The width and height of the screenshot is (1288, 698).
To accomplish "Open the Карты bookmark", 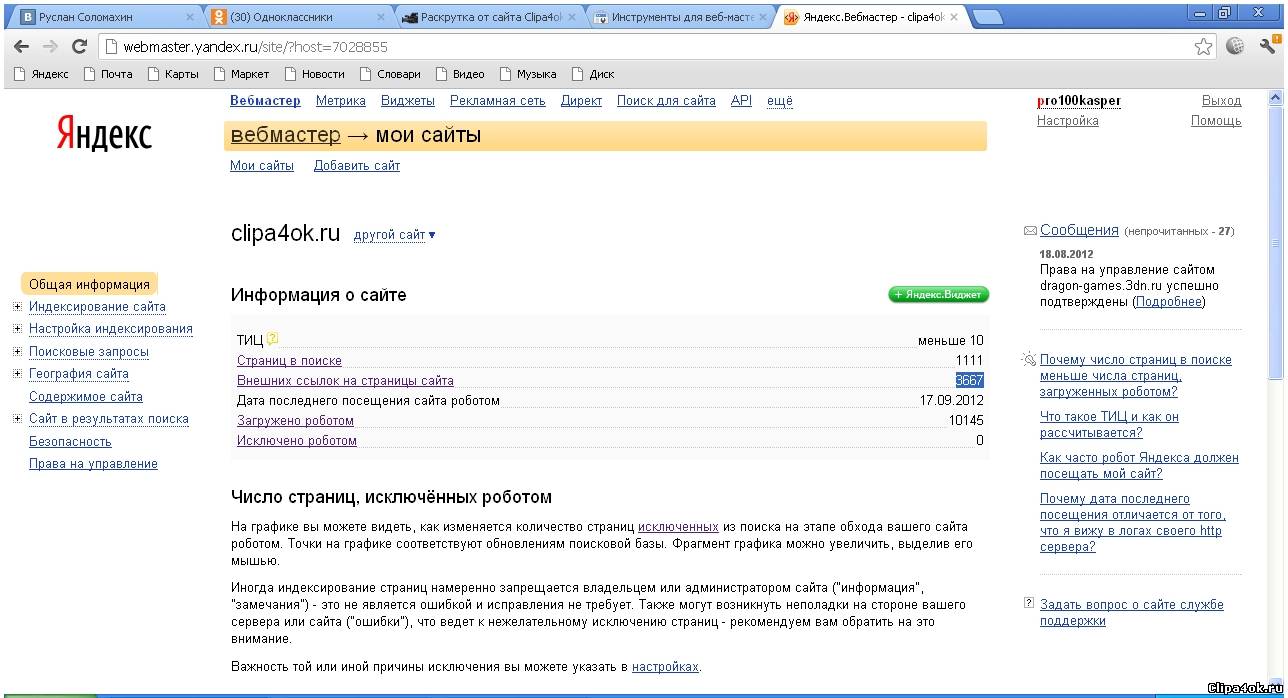I will 172,74.
